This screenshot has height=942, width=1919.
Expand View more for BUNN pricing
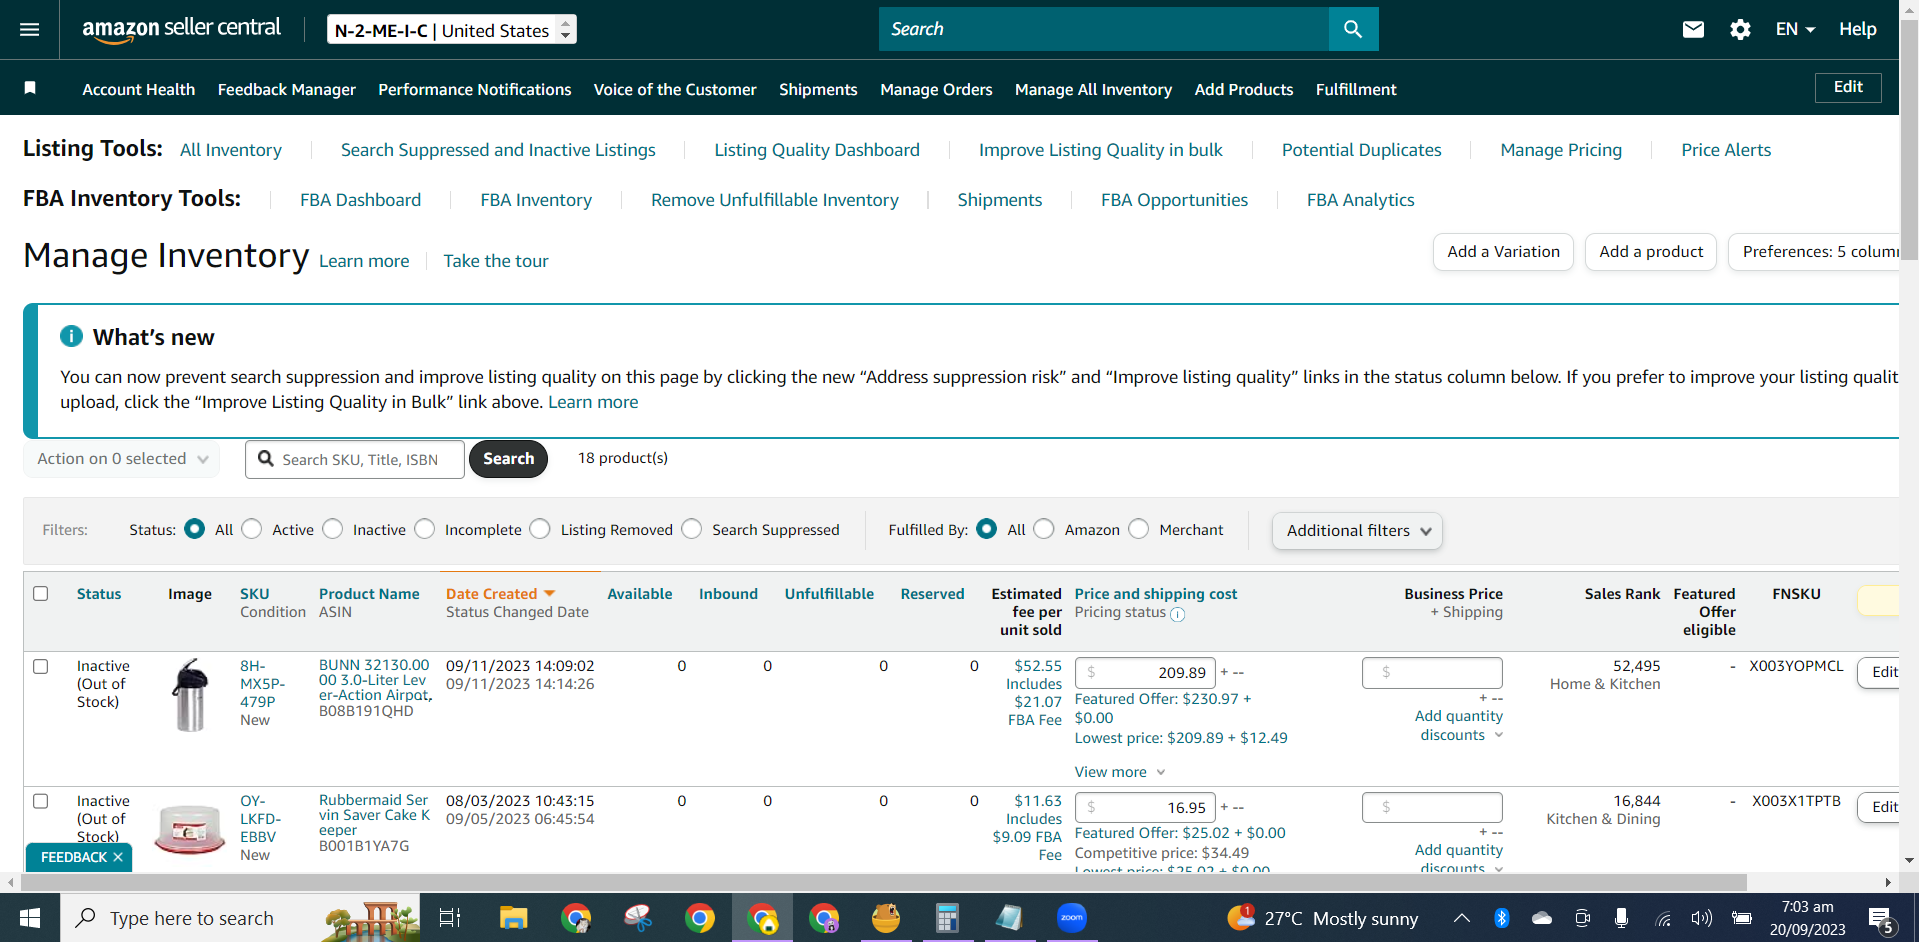1120,772
